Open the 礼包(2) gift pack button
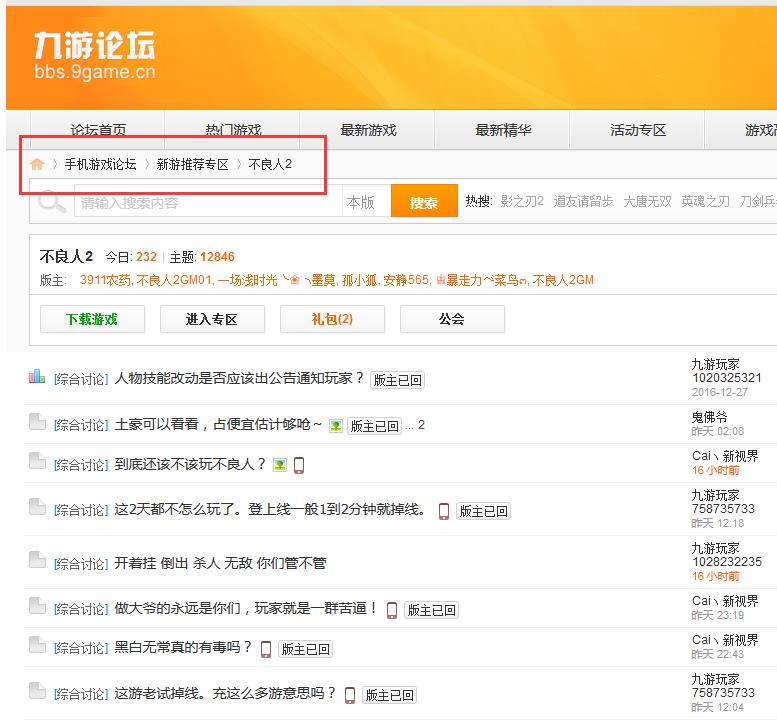Image resolution: width=777 pixels, height=727 pixels. coord(332,319)
